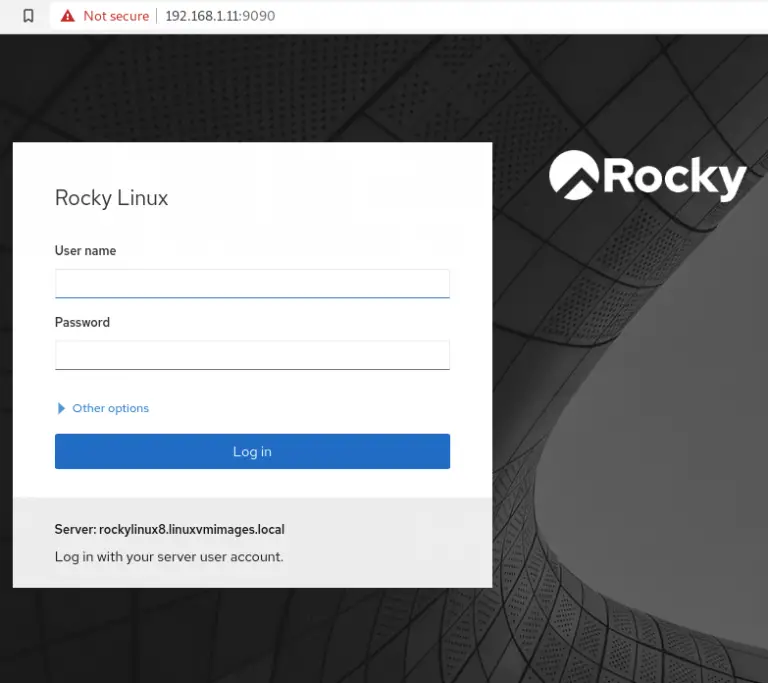Click the Rocky mountain emblem logo

(574, 176)
